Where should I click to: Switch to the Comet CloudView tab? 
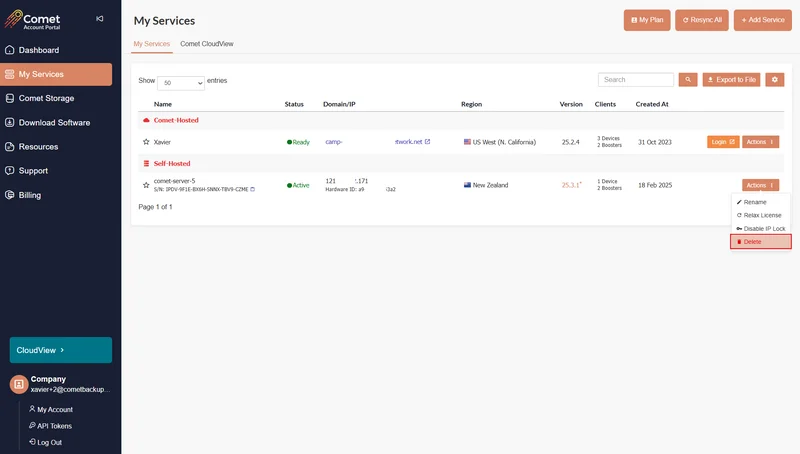(x=207, y=44)
